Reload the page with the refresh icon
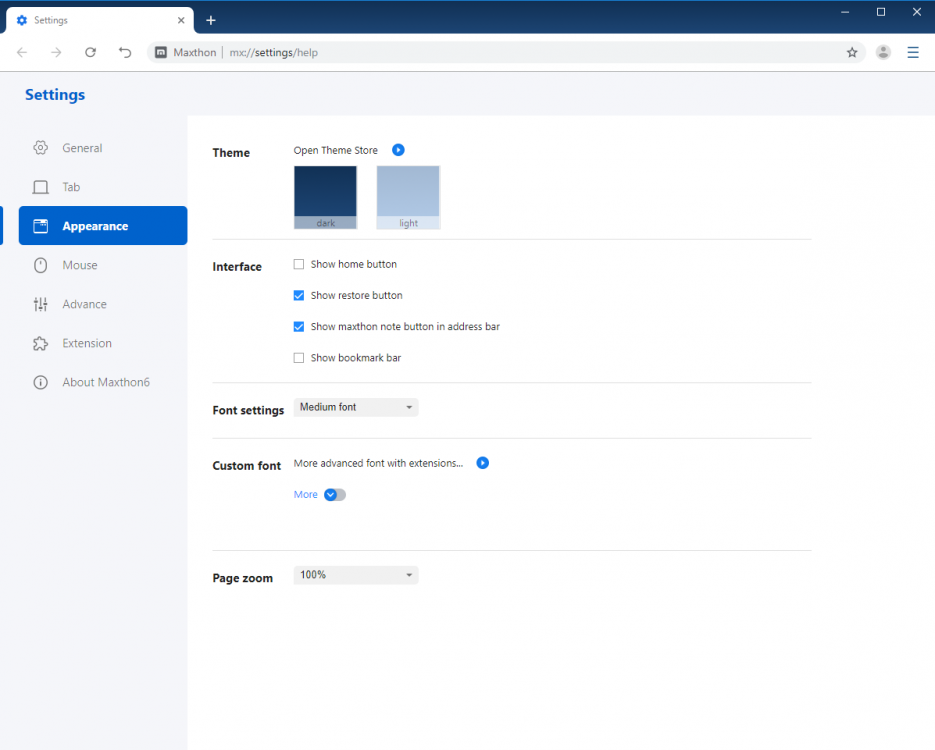The width and height of the screenshot is (935, 750). 90,52
